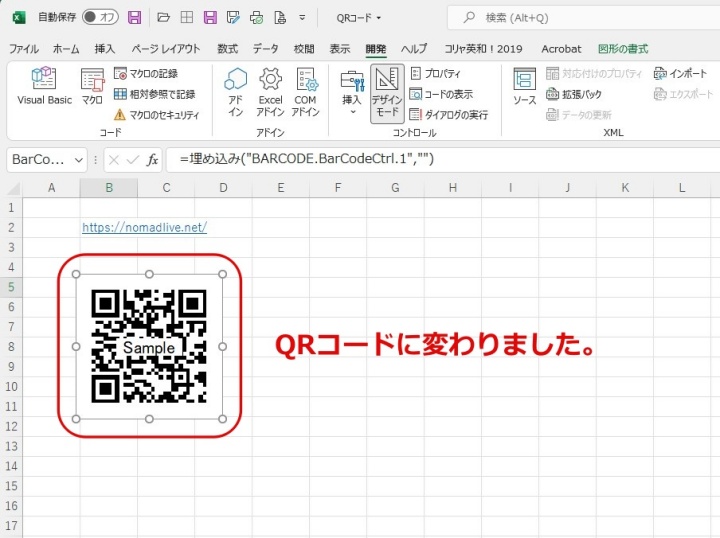The image size is (720, 538).
Task: Click the print icon in quick access toolbar
Action: (257, 18)
